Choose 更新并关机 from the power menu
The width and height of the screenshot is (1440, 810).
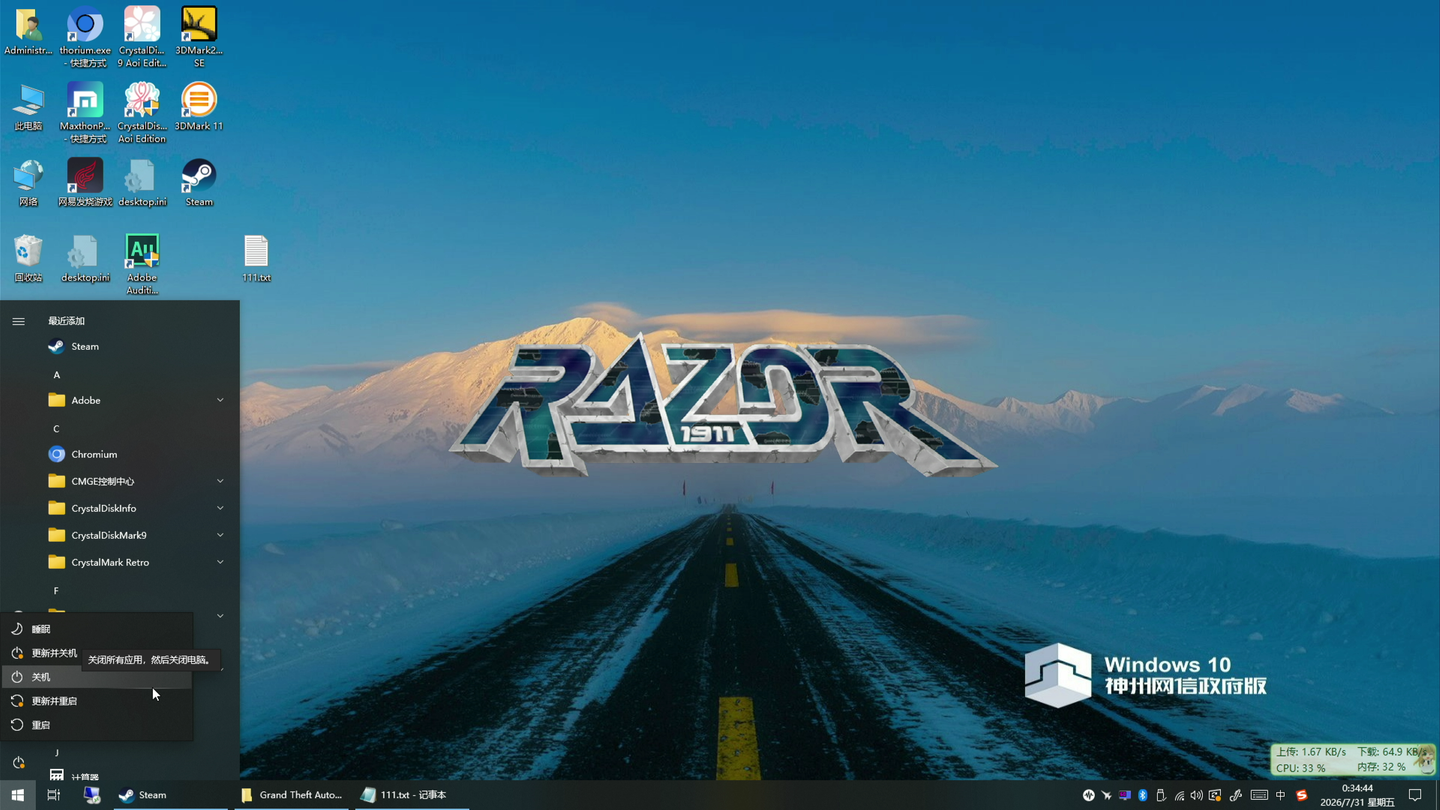pos(97,653)
